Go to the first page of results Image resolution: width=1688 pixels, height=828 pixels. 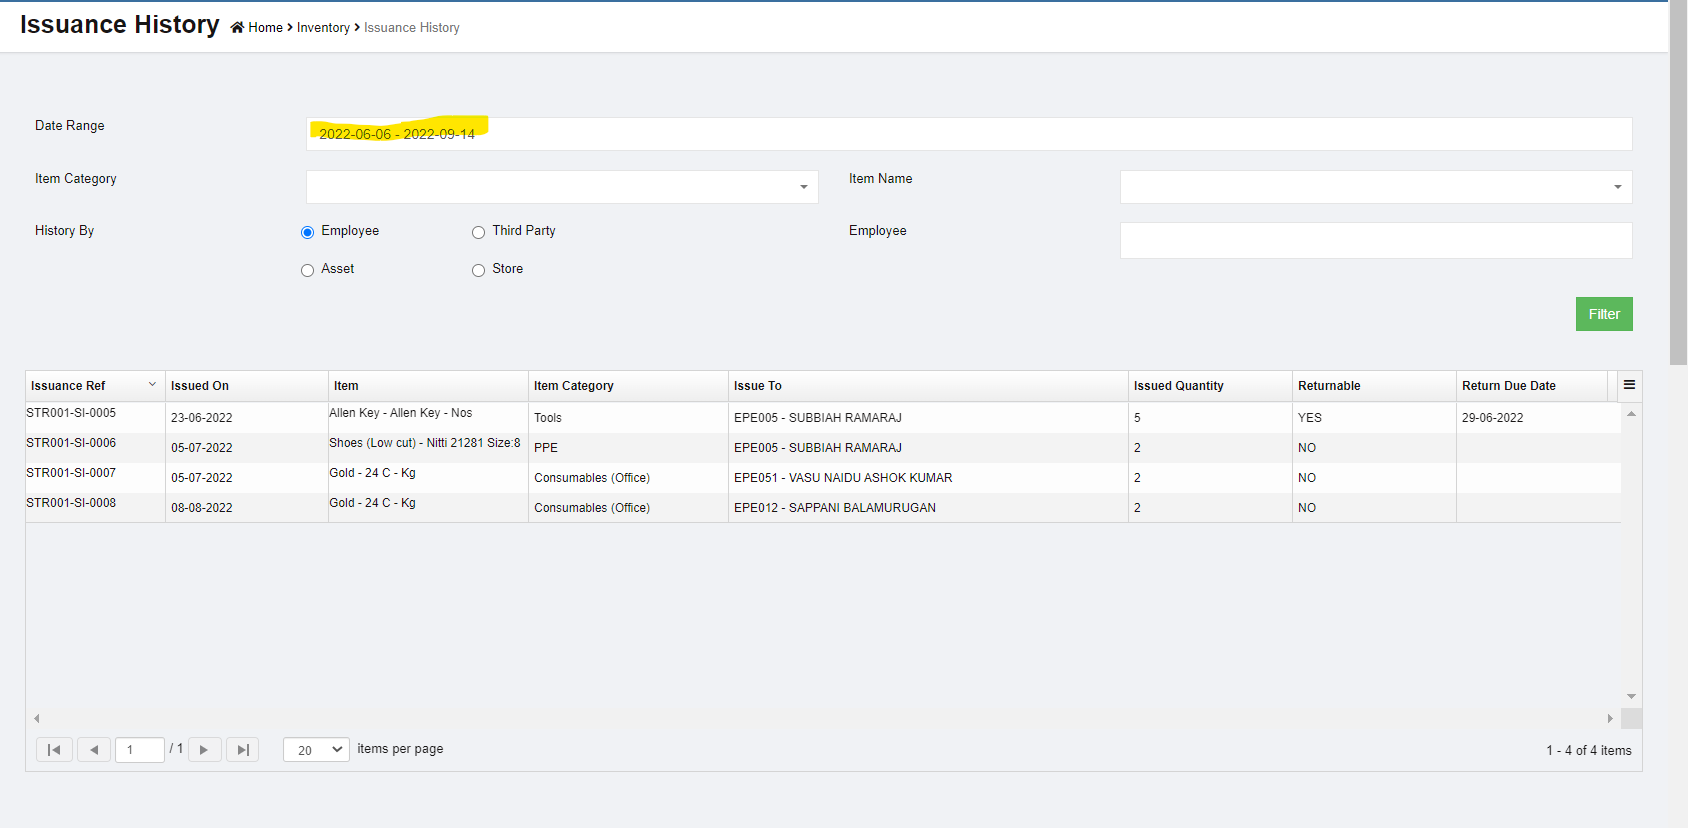click(54, 750)
